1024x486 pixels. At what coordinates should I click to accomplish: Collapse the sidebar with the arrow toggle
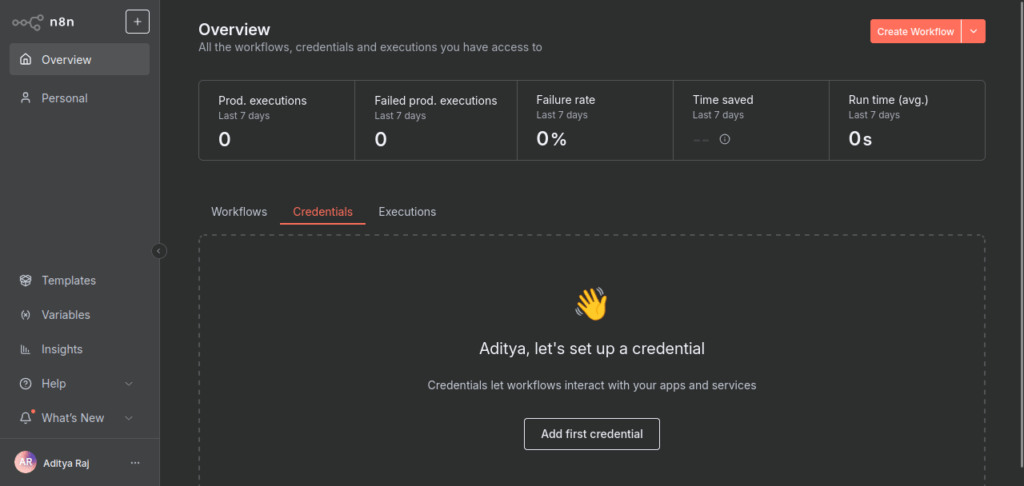pyautogui.click(x=159, y=251)
